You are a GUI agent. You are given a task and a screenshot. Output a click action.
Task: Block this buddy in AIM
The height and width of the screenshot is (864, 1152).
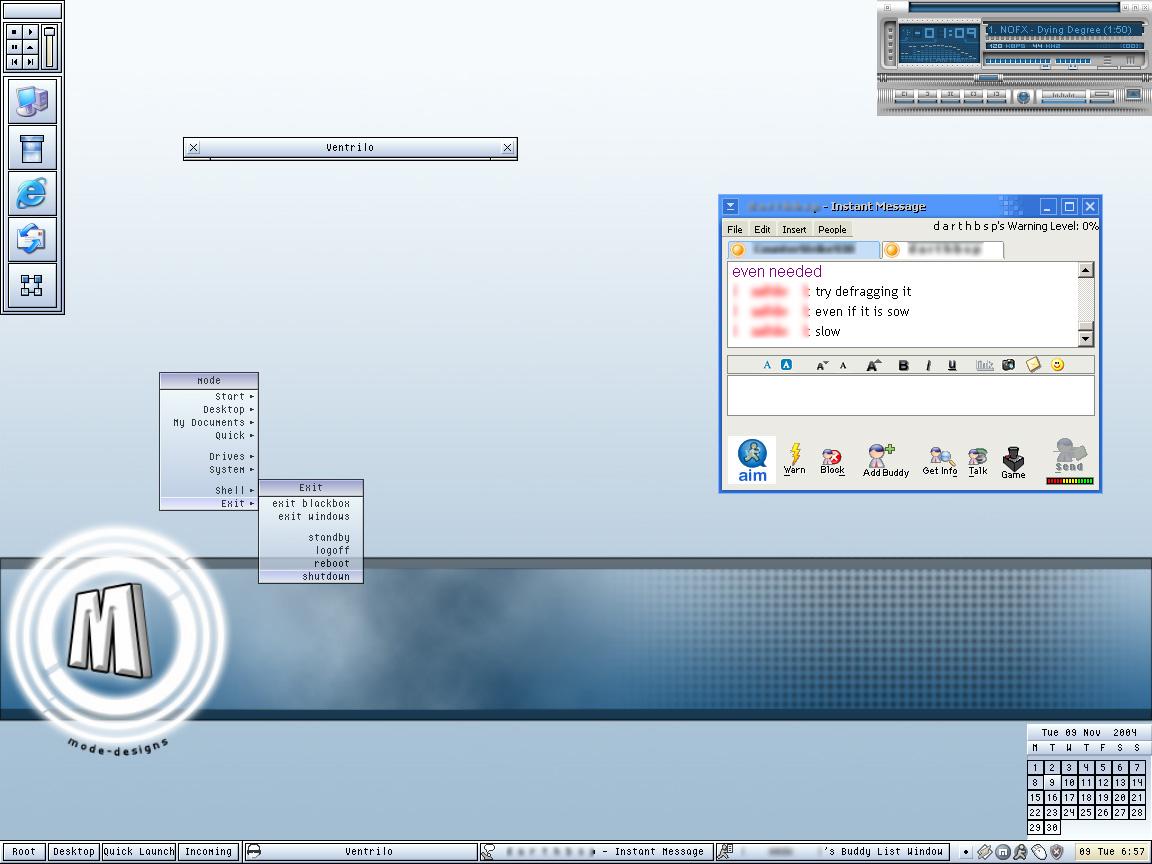832,461
